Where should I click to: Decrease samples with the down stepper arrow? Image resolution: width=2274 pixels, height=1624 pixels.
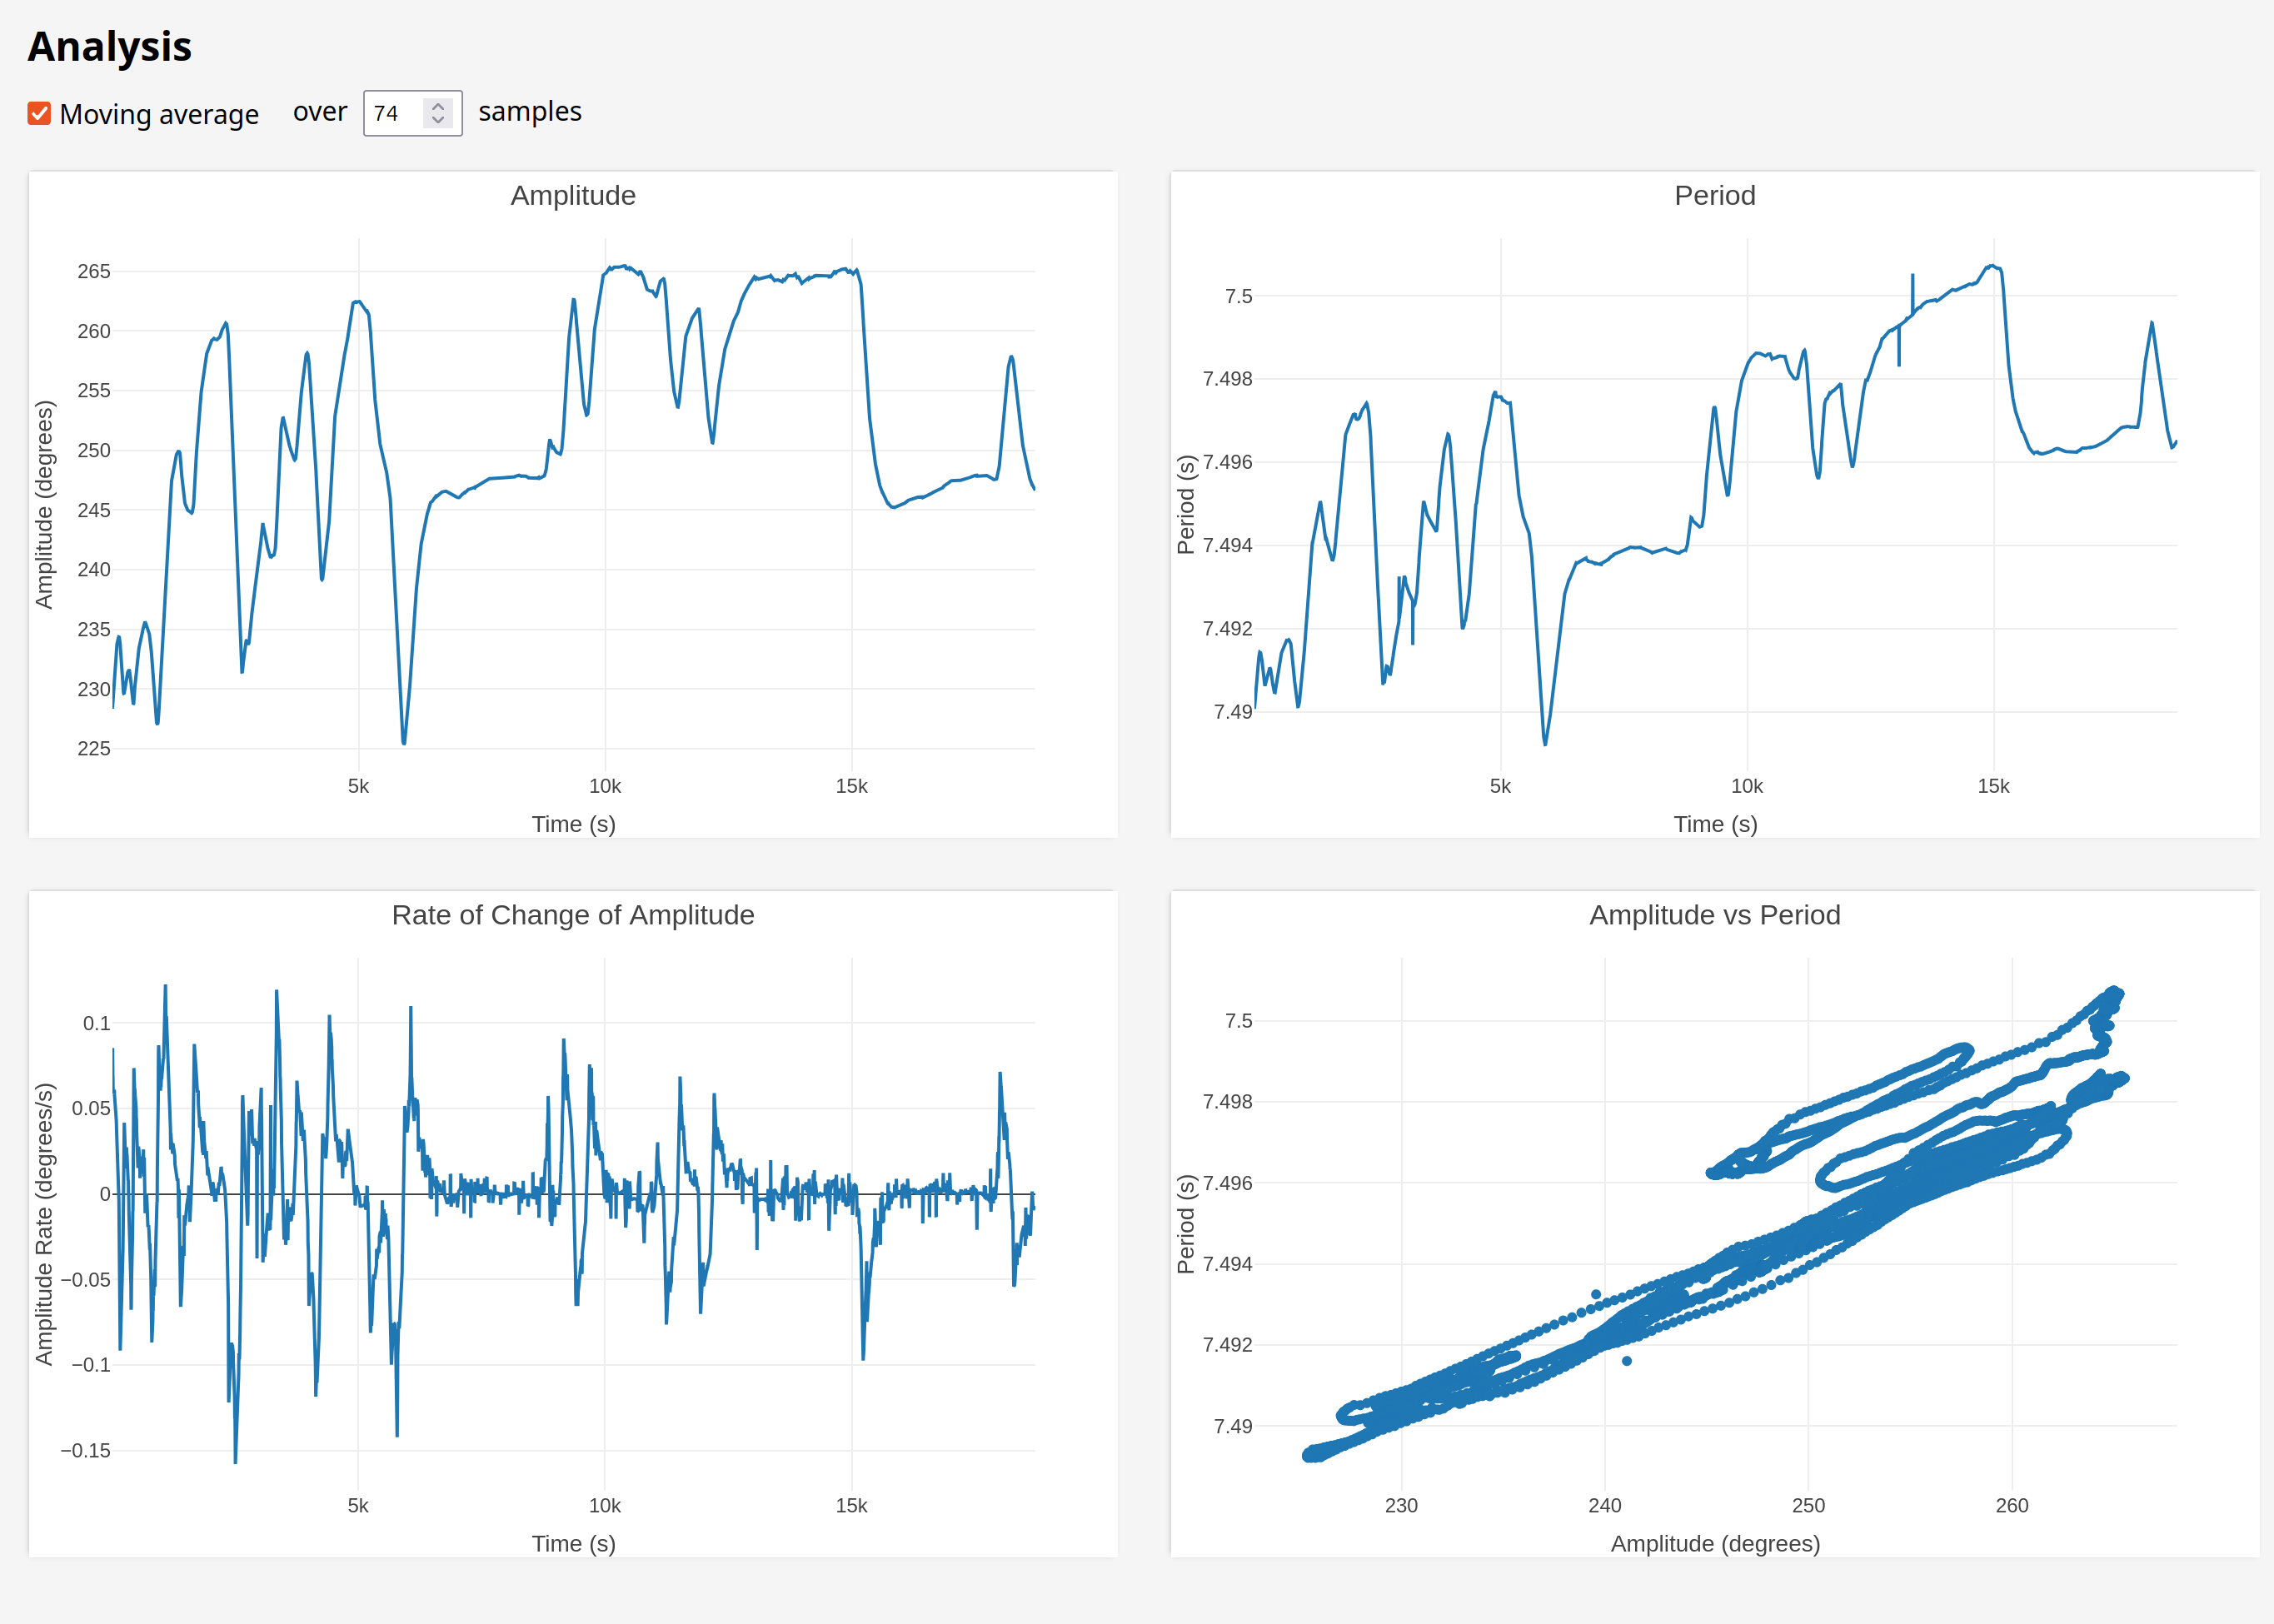coord(438,121)
